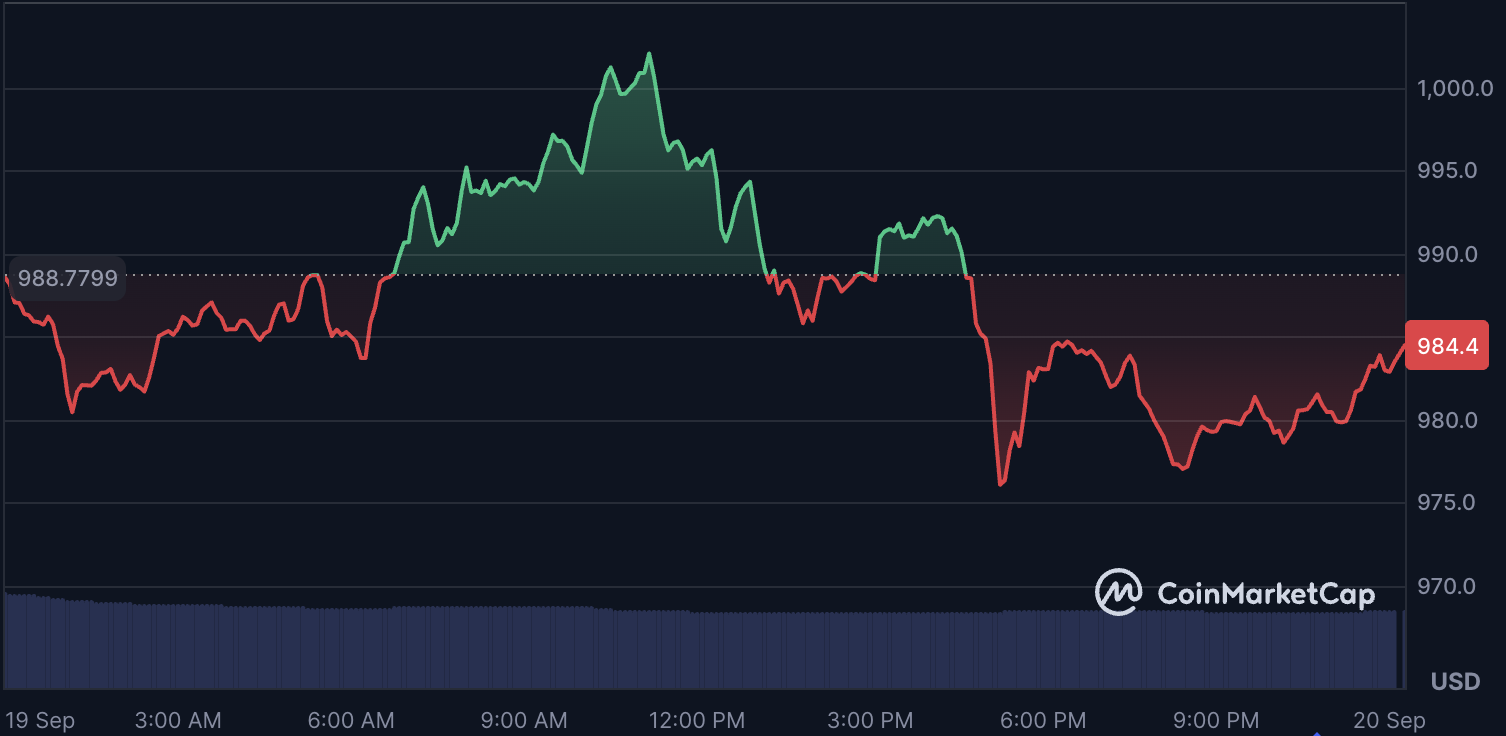The image size is (1506, 736).
Task: Select the 9:00 AM time marker
Action: click(524, 720)
